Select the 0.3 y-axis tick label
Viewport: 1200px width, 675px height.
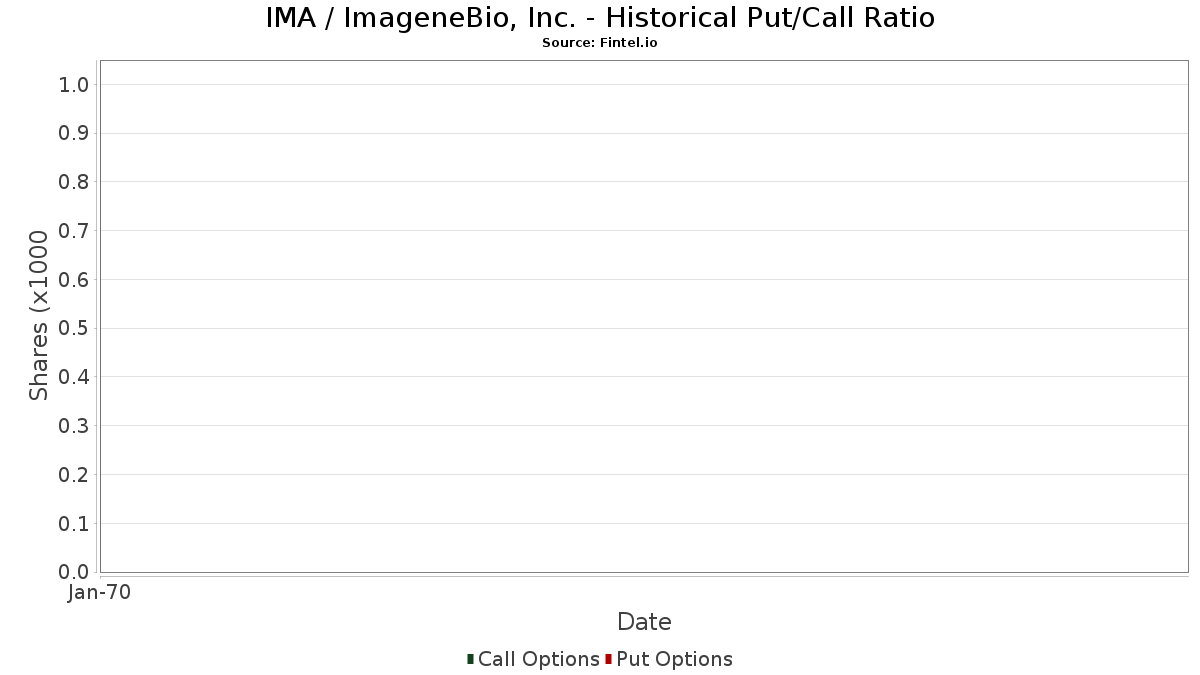[74, 426]
